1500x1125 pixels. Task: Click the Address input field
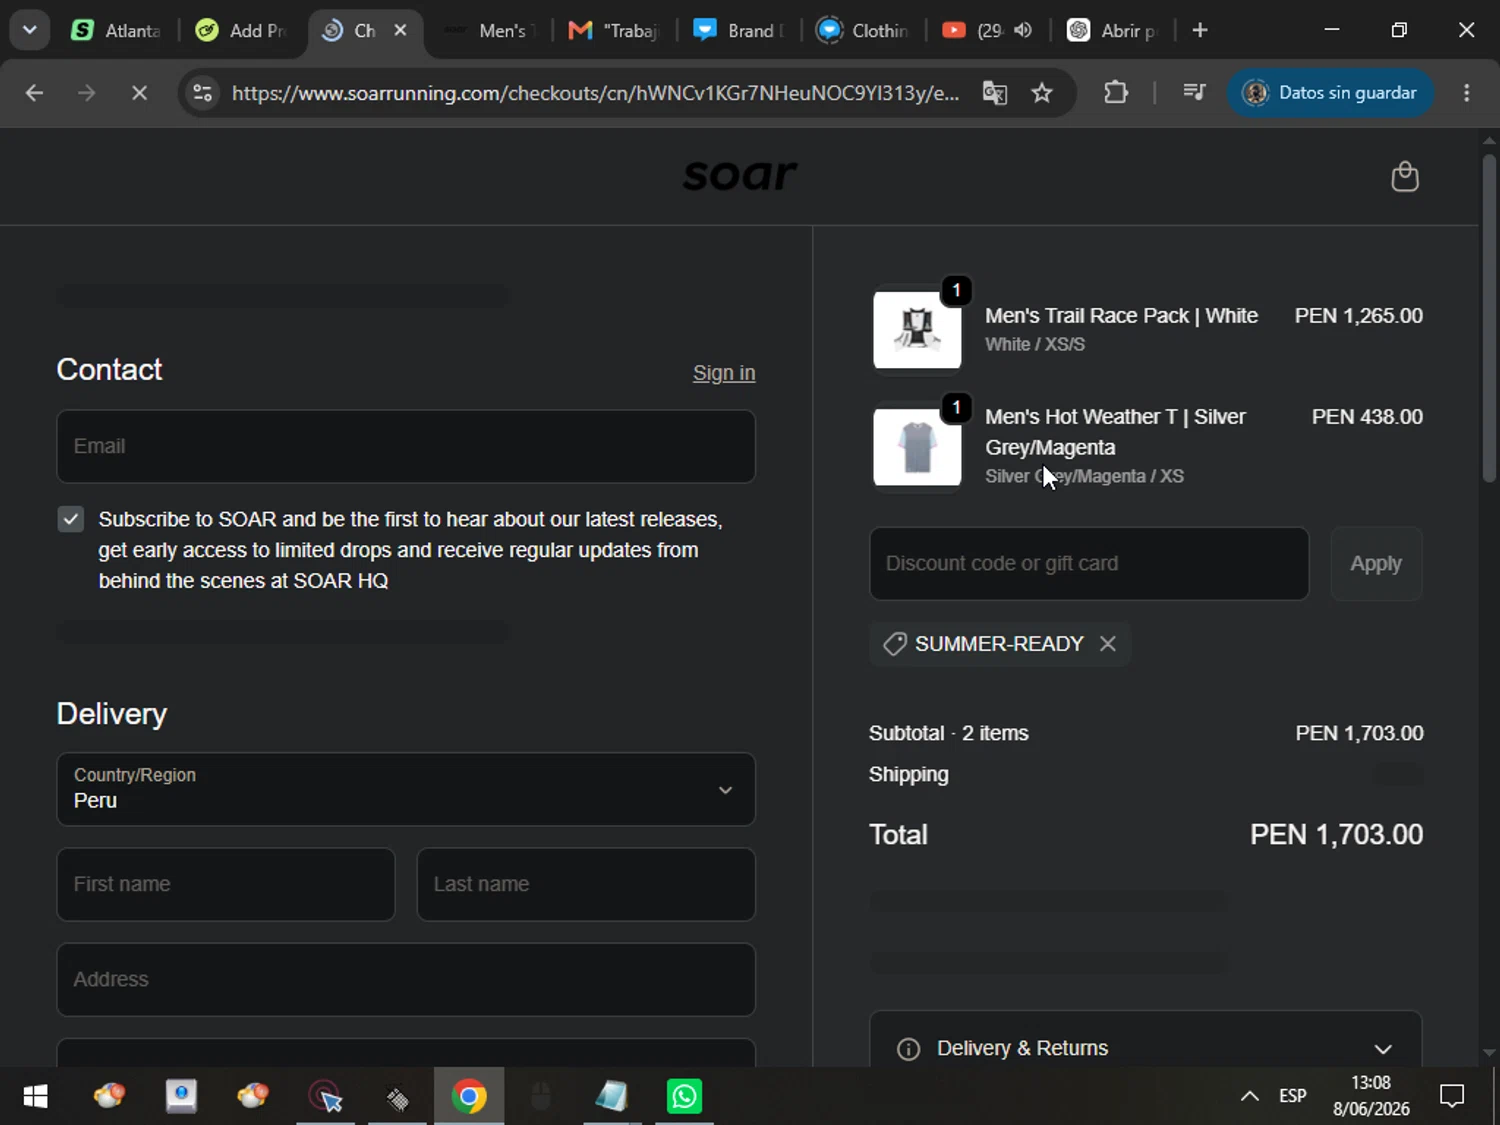pos(406,980)
